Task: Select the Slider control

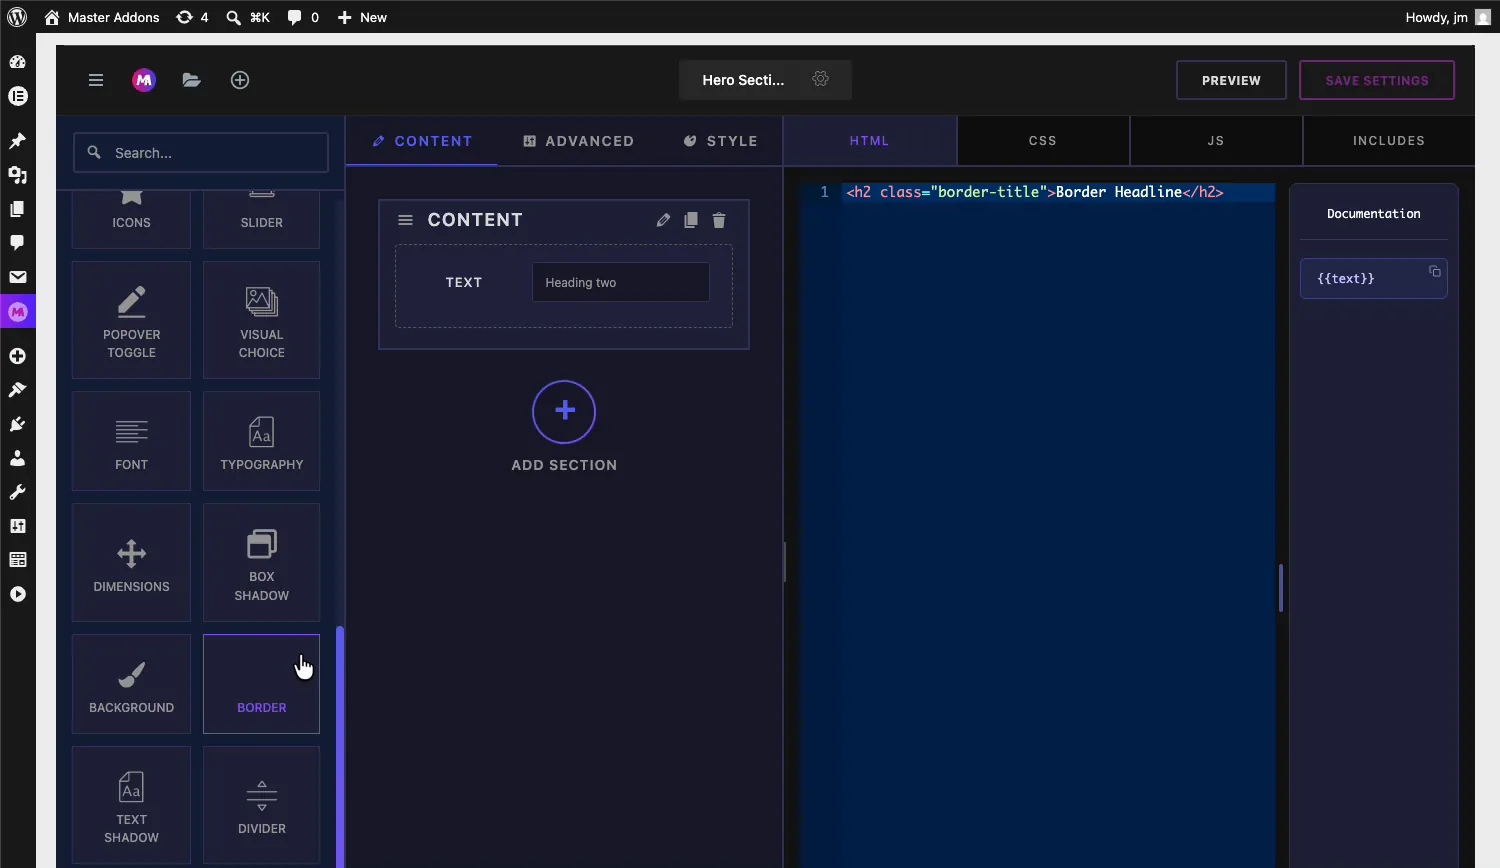Action: point(262,218)
